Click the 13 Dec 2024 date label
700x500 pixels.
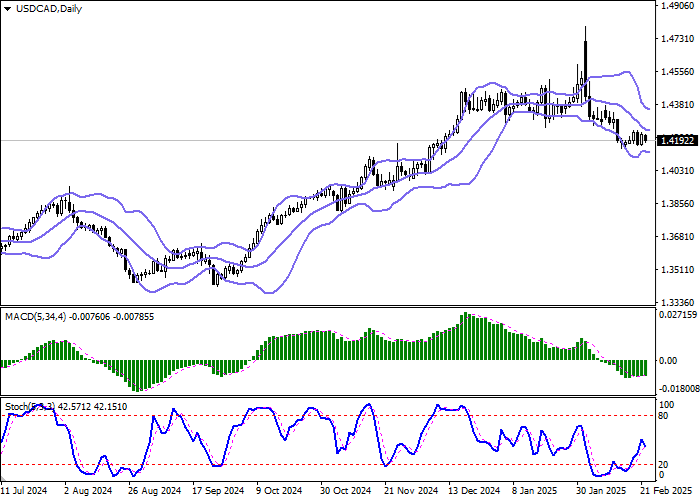473,491
